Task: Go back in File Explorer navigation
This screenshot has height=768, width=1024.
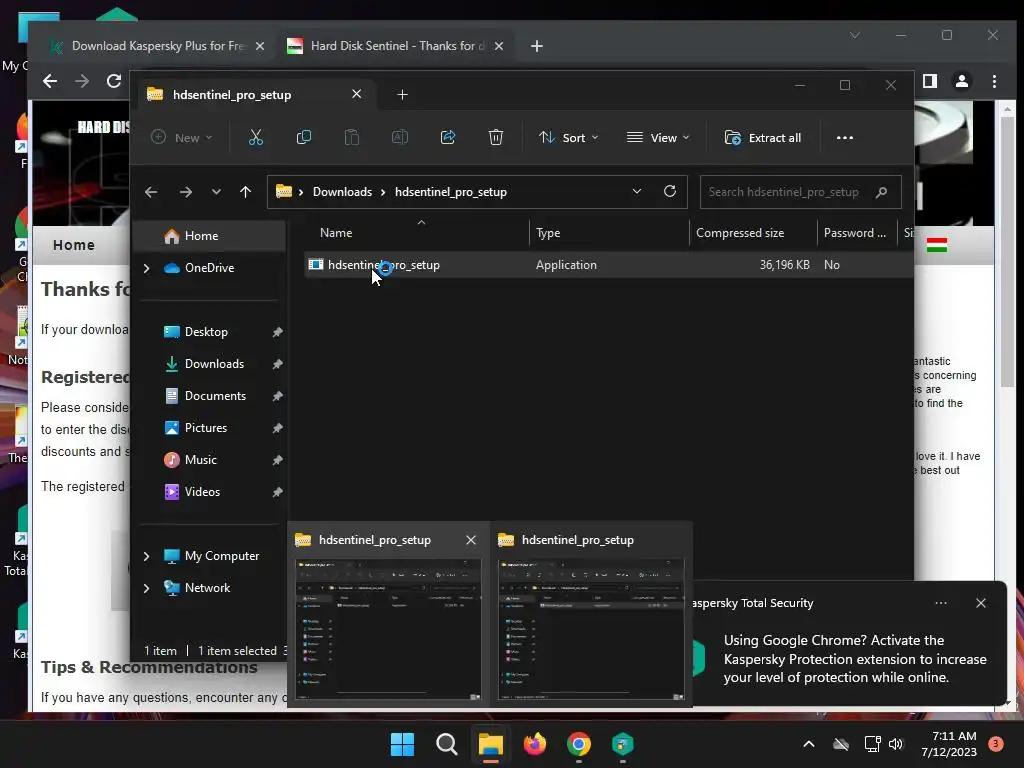Action: (151, 192)
